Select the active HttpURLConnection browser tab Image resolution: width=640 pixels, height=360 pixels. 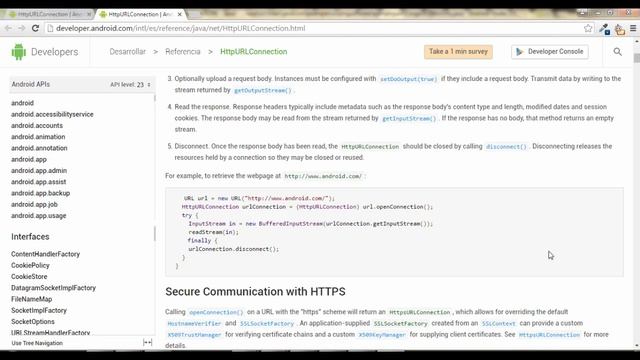tap(140, 14)
